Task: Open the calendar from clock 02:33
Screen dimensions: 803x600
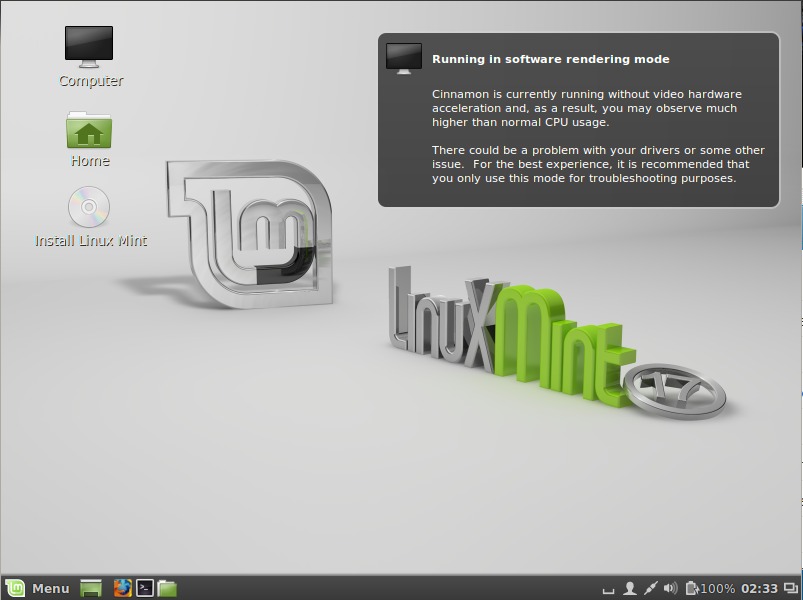Action: [x=759, y=589]
